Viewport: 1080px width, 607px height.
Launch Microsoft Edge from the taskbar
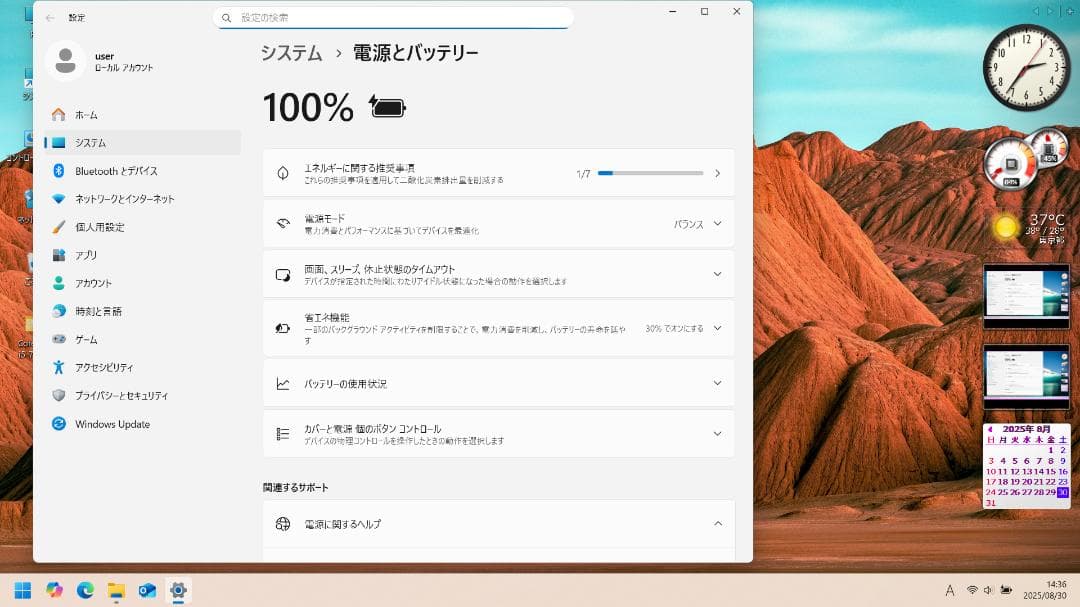coord(86,591)
